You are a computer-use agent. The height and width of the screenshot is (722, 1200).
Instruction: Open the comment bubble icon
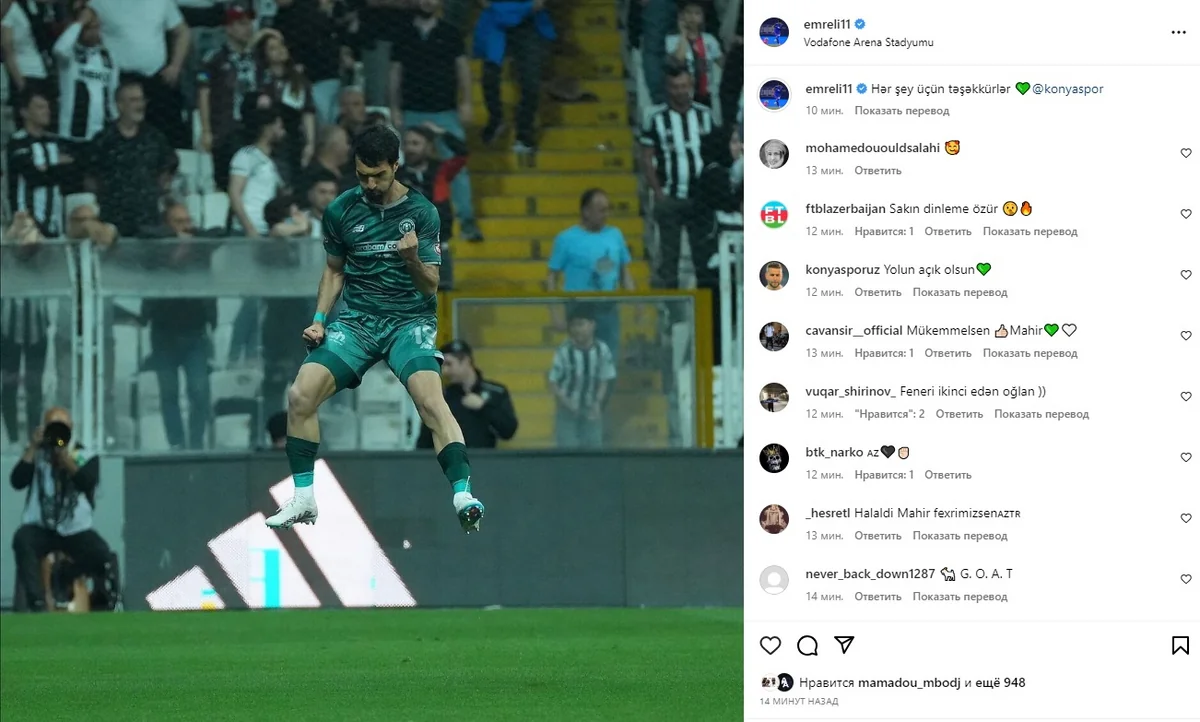coord(807,645)
